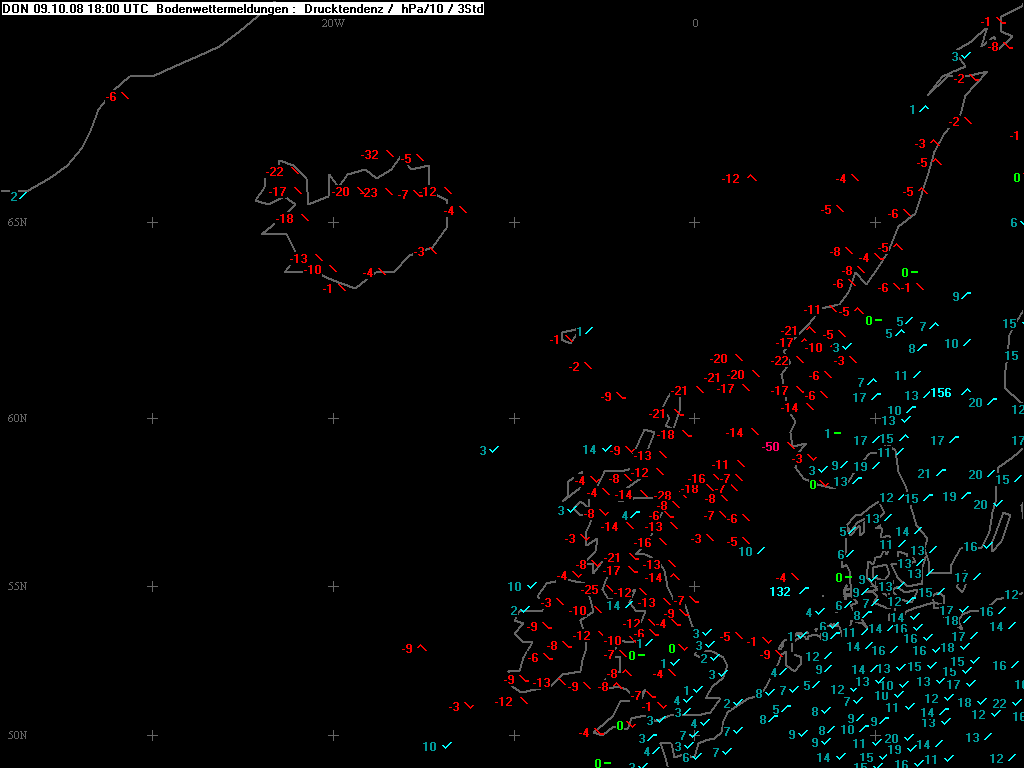Select the red -28 station value
Viewport: 1024px width, 768px height.
tap(662, 496)
